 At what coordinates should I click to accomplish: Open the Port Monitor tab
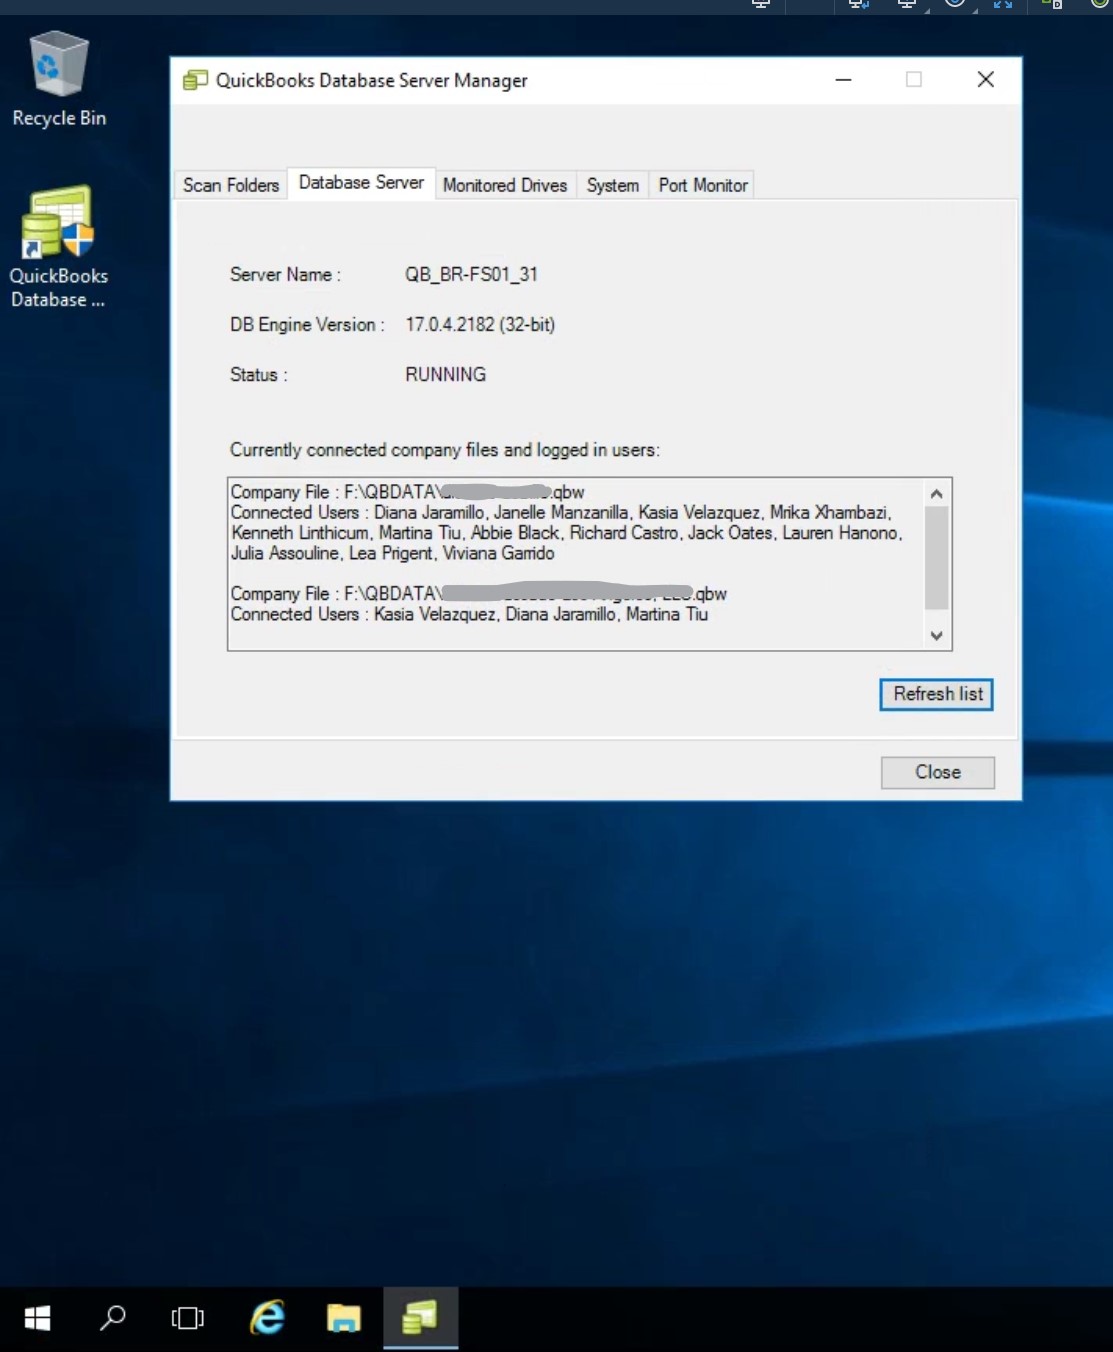point(701,185)
